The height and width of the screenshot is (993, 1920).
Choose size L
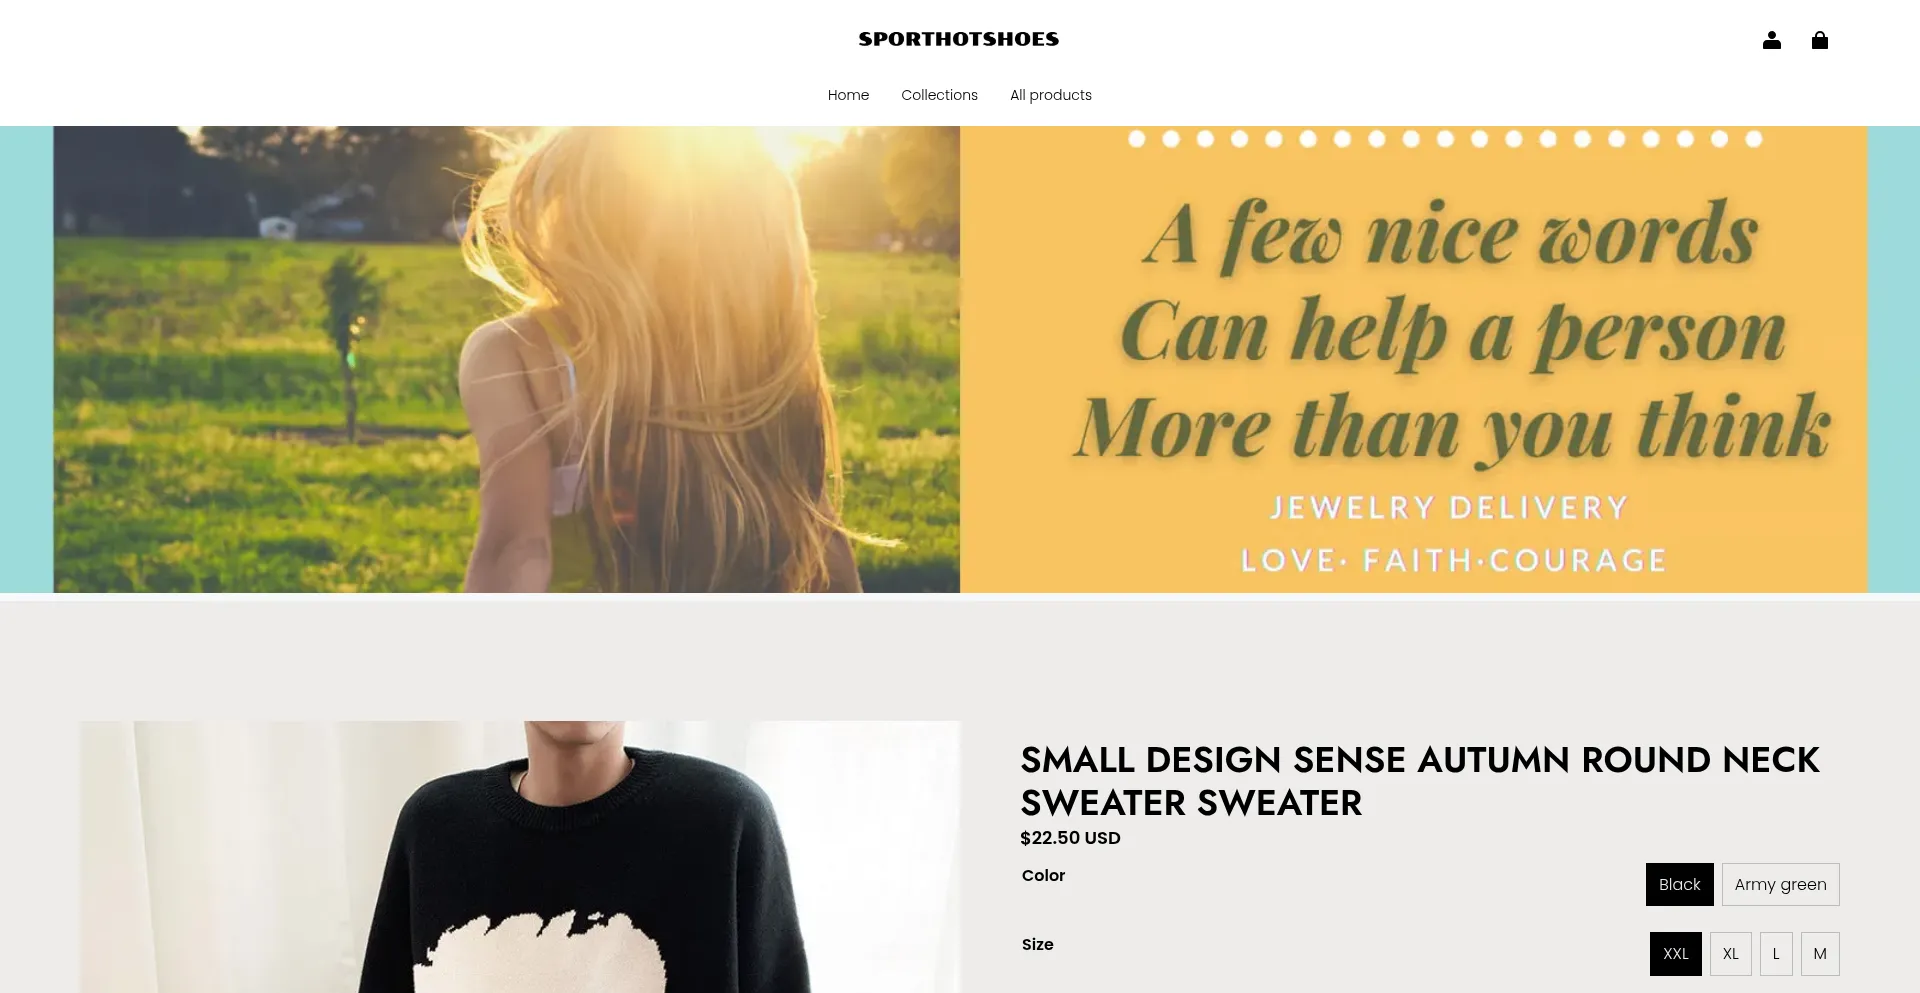click(1776, 954)
